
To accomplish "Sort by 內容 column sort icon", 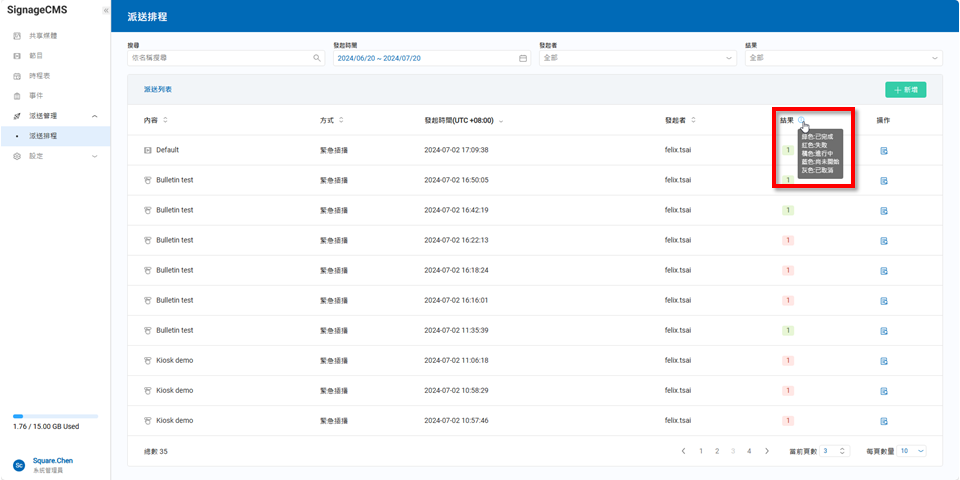I will [165, 120].
